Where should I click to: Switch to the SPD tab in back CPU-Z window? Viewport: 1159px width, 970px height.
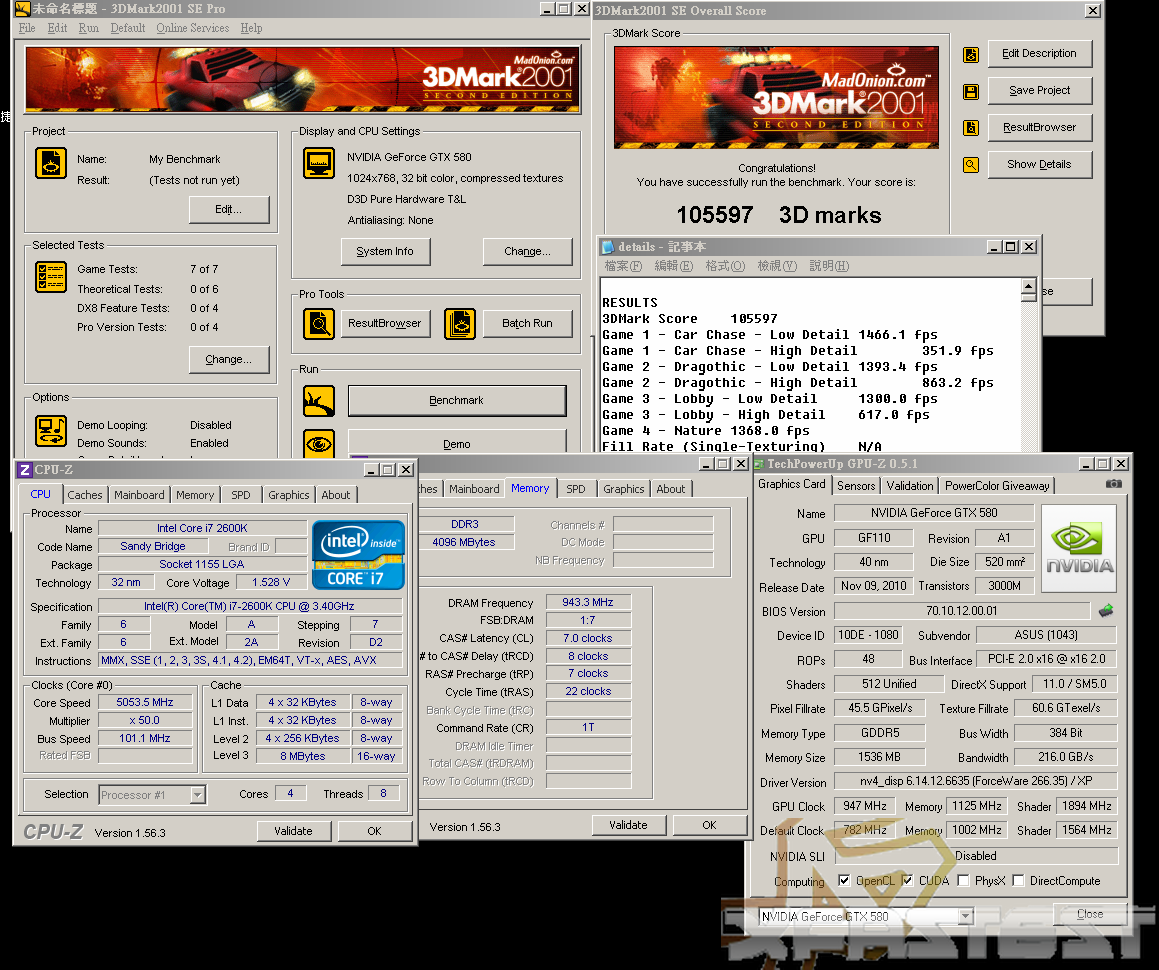point(576,489)
